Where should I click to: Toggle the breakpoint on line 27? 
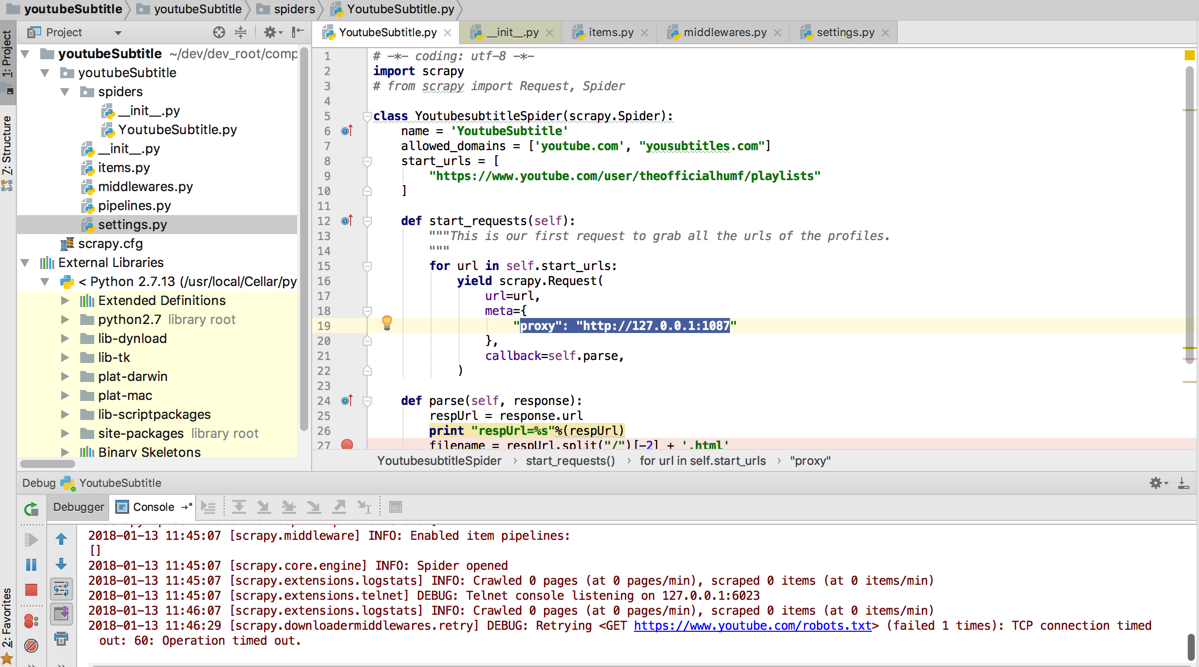[x=347, y=445]
